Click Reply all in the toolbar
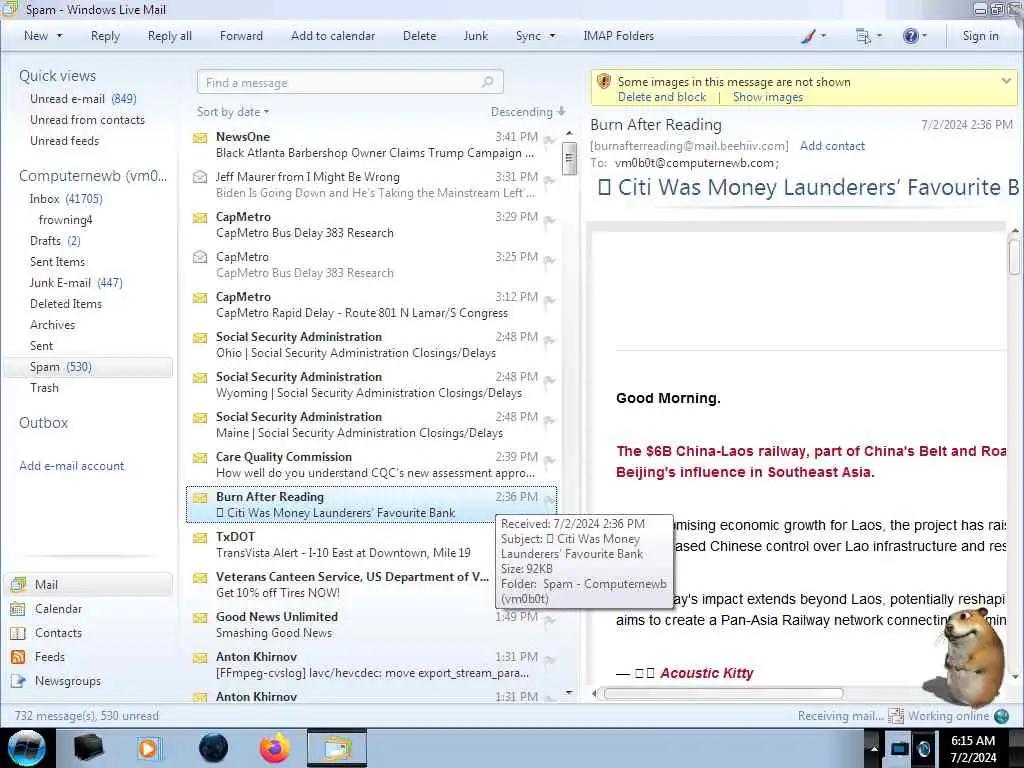Screen dimensions: 1024x768 170,36
